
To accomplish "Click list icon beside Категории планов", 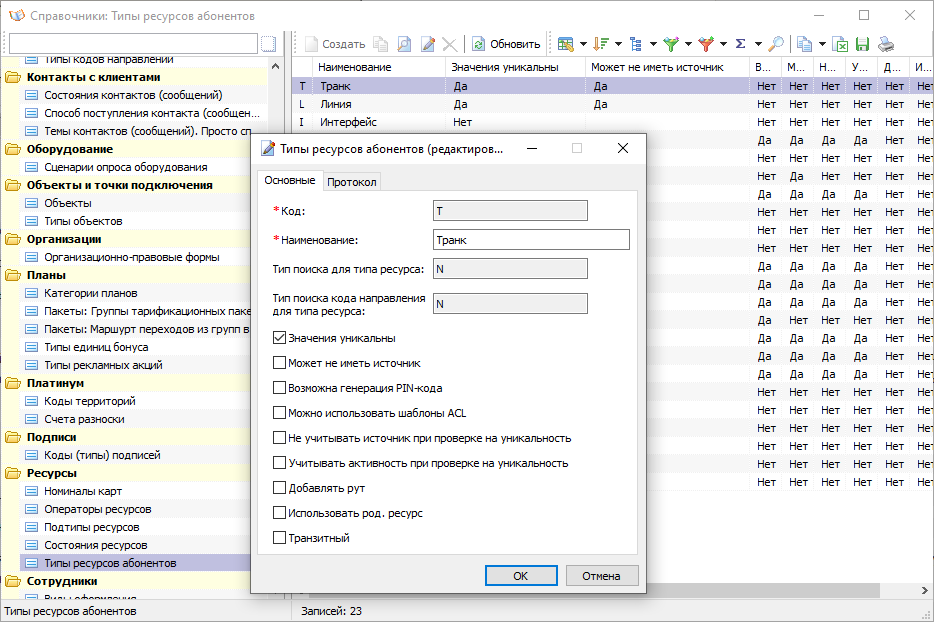I will pyautogui.click(x=32, y=293).
